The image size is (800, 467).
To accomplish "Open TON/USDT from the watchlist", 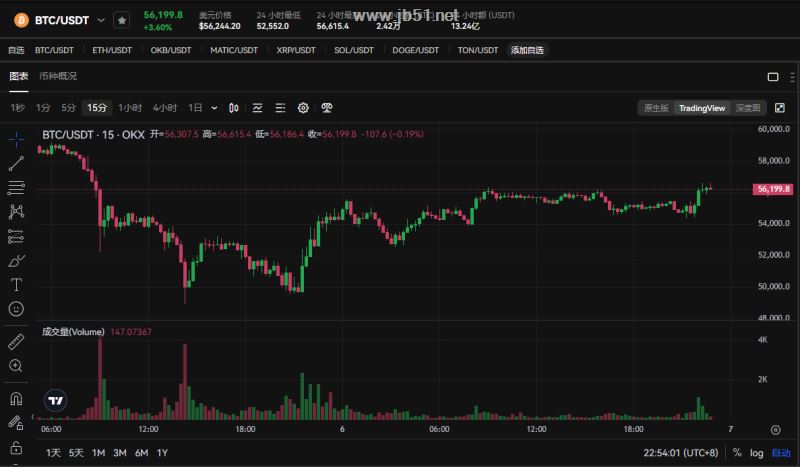I will 478,50.
